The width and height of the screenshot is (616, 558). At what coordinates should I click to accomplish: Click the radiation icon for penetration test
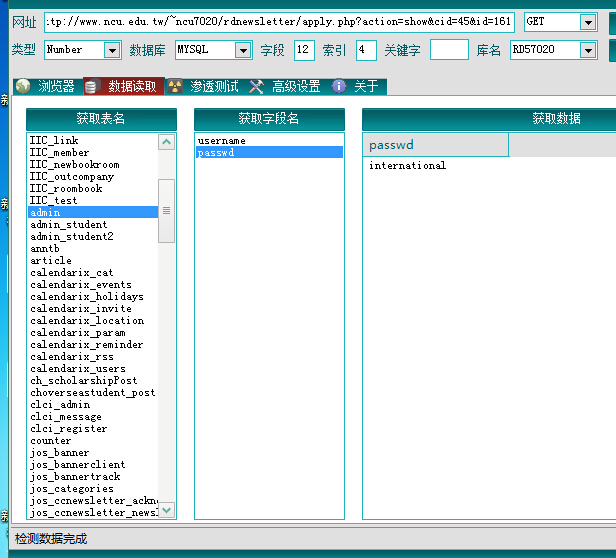click(x=175, y=86)
